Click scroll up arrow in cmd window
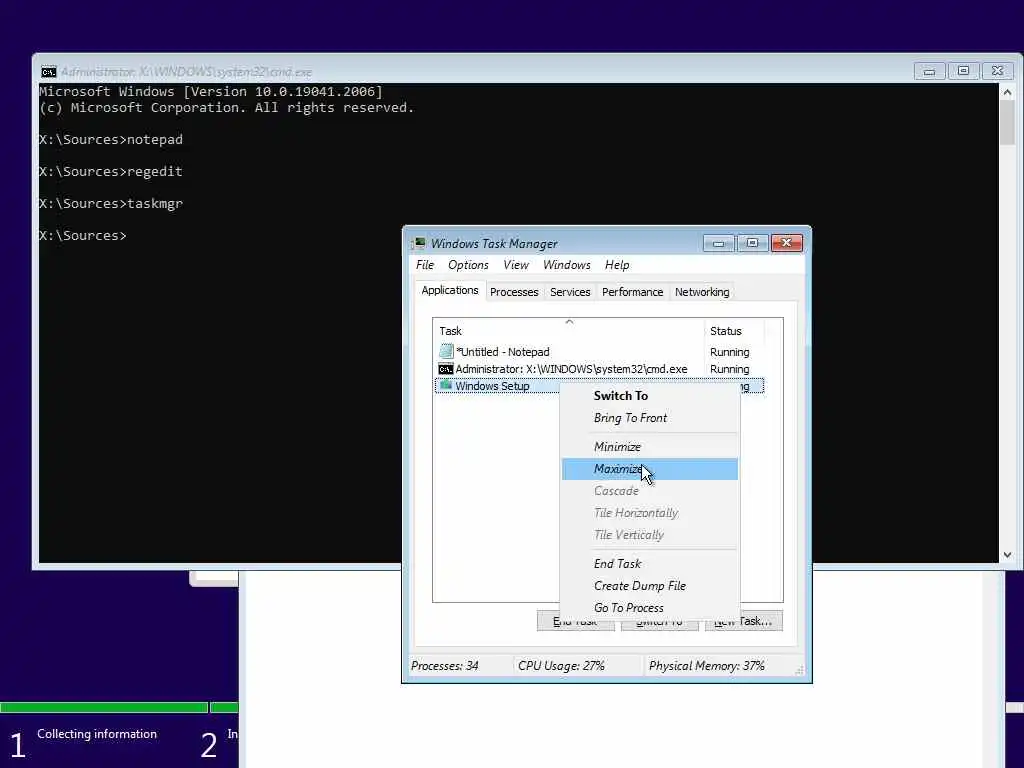Viewport: 1024px width, 768px height. click(x=1007, y=93)
